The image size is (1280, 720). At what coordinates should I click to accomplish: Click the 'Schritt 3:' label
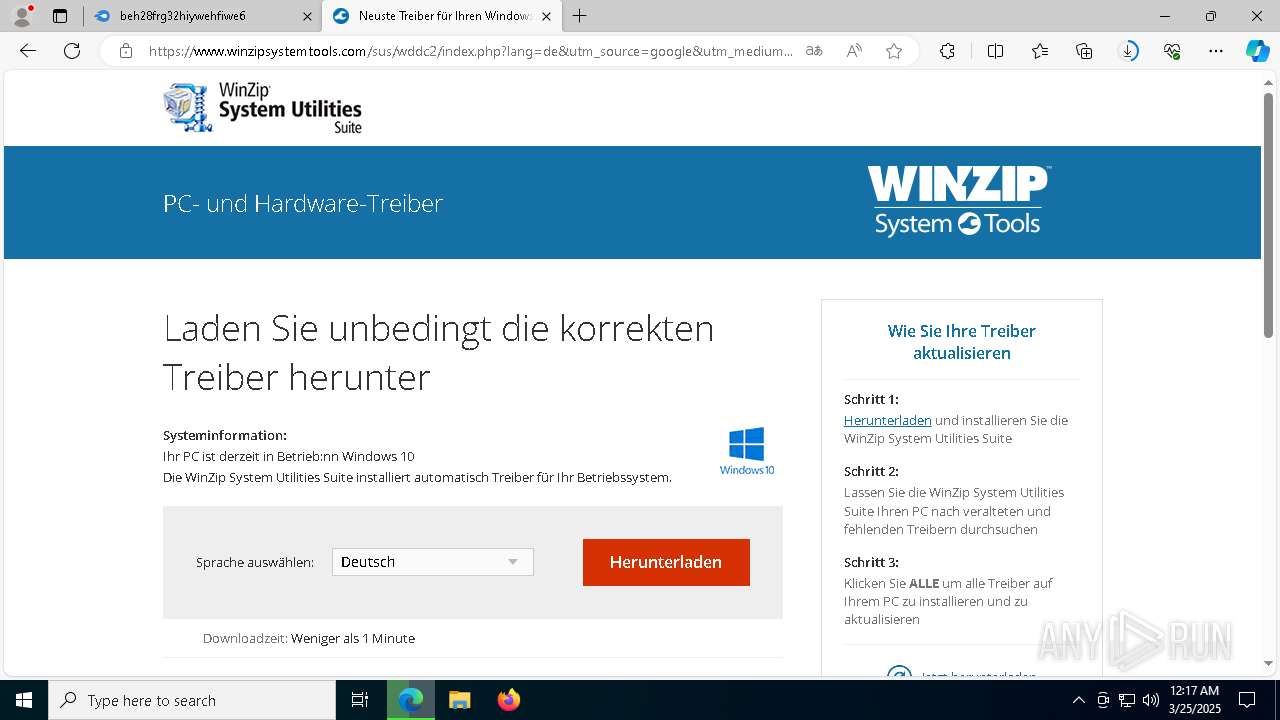(x=871, y=562)
